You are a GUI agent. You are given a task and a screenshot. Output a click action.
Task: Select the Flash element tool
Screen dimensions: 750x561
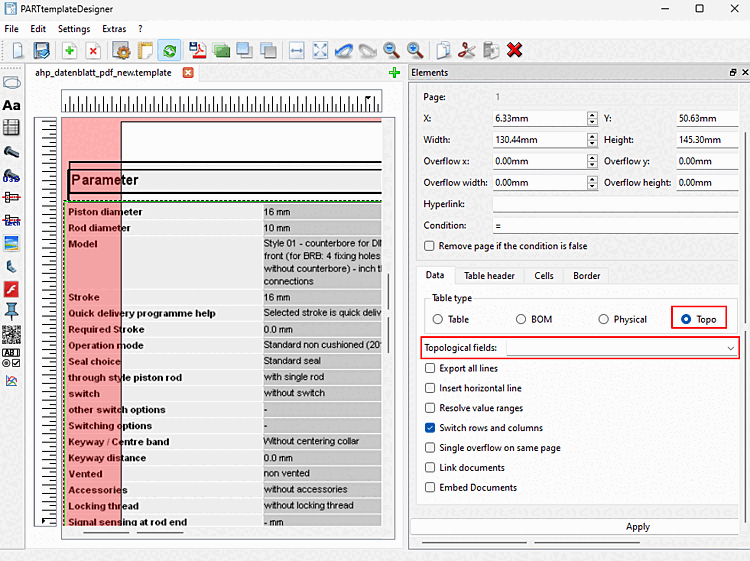[x=11, y=289]
